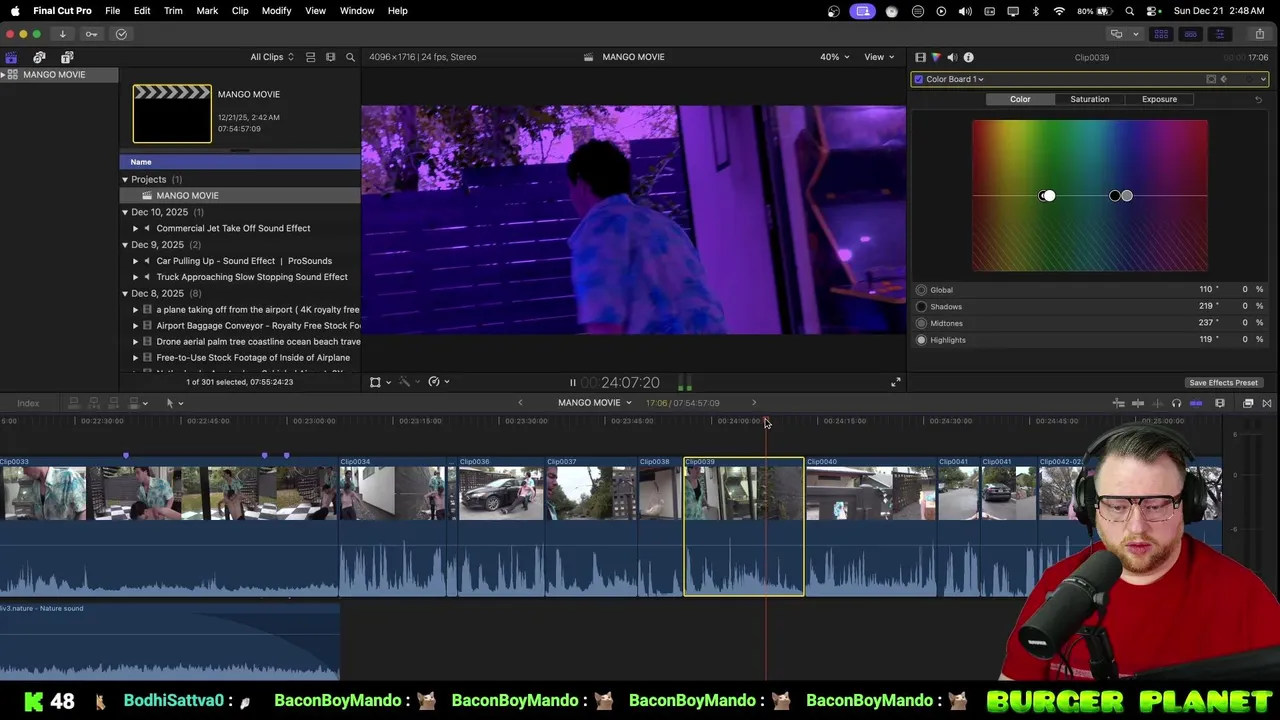Image resolution: width=1280 pixels, height=720 pixels.
Task: Open the Trim menu
Action: [x=173, y=11]
